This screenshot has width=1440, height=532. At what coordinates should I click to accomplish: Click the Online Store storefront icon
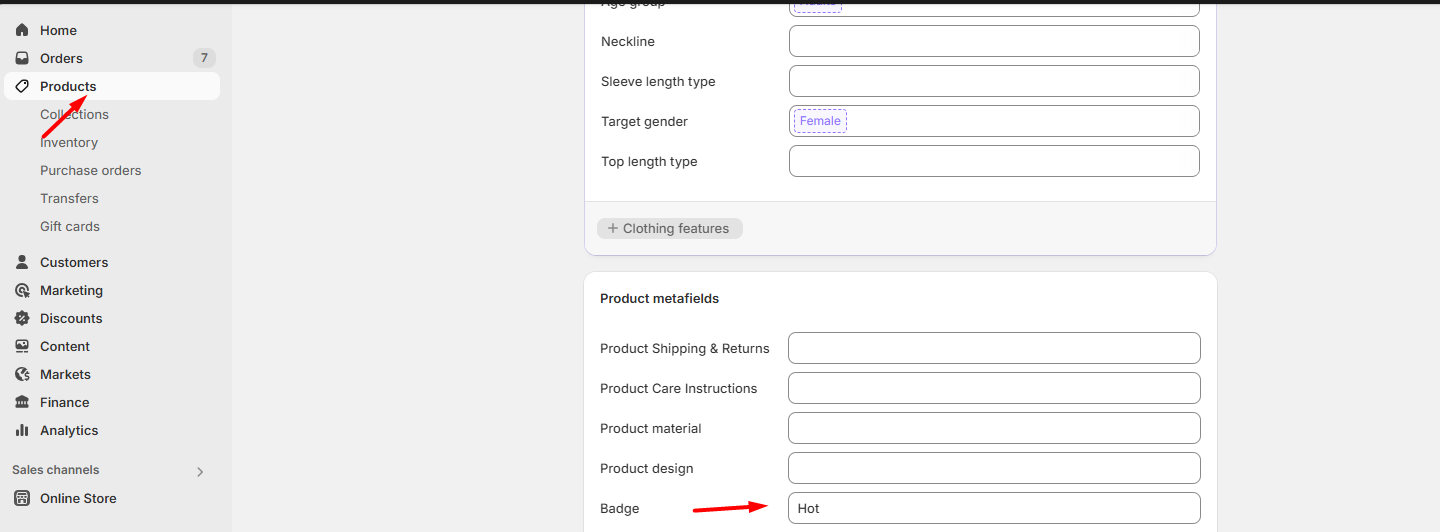[22, 498]
